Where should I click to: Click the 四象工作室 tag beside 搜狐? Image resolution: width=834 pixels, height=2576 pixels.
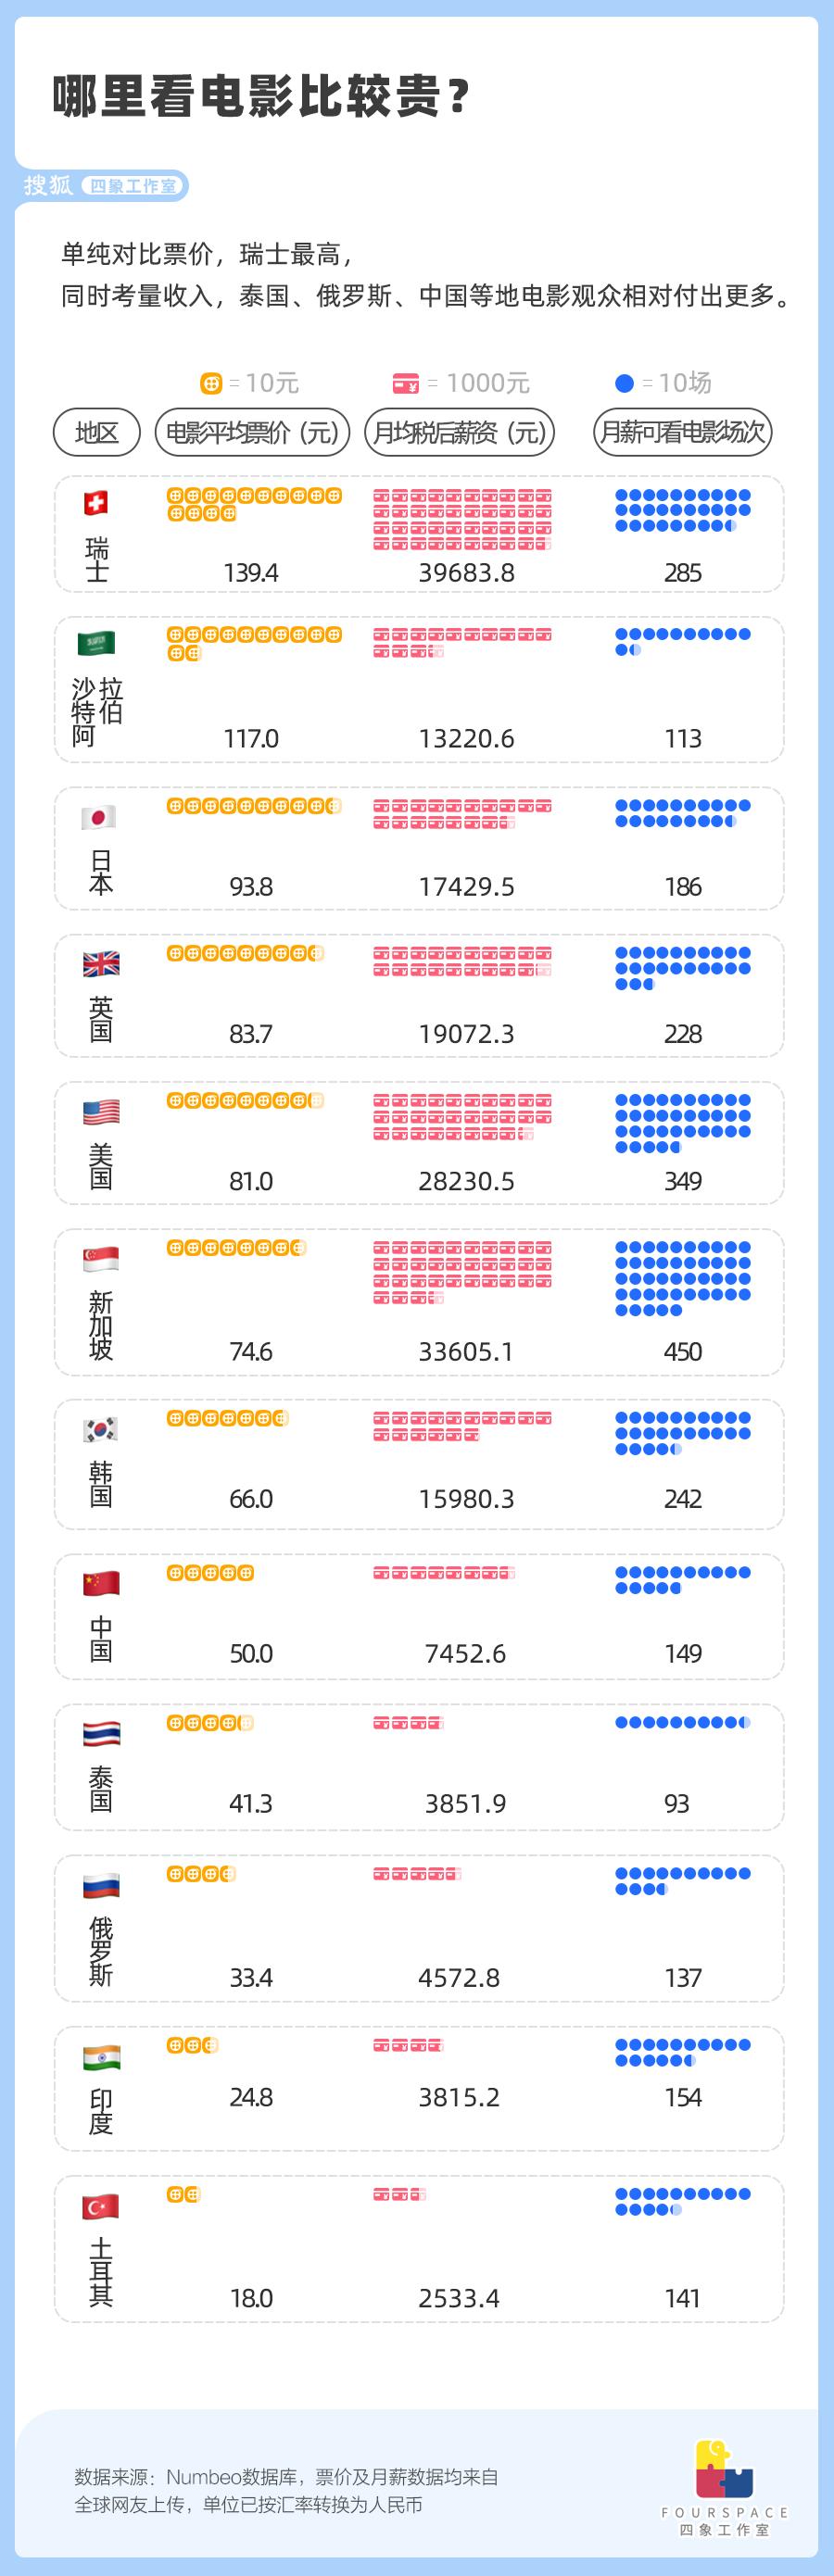[133, 186]
